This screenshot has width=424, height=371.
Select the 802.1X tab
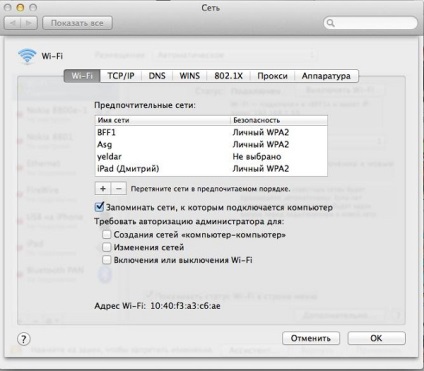(228, 76)
